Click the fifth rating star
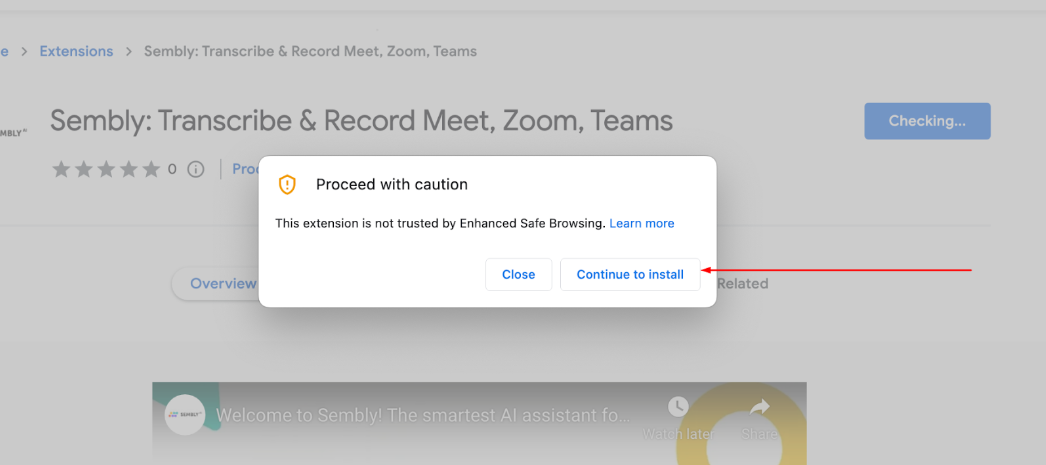The height and width of the screenshot is (465, 1046). tap(151, 169)
